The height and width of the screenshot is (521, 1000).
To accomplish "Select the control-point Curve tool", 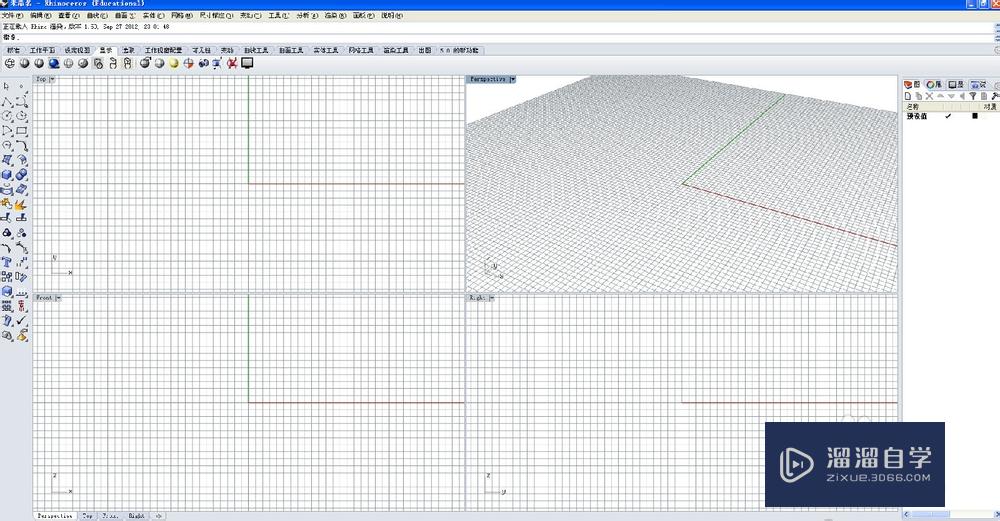I will (x=22, y=101).
